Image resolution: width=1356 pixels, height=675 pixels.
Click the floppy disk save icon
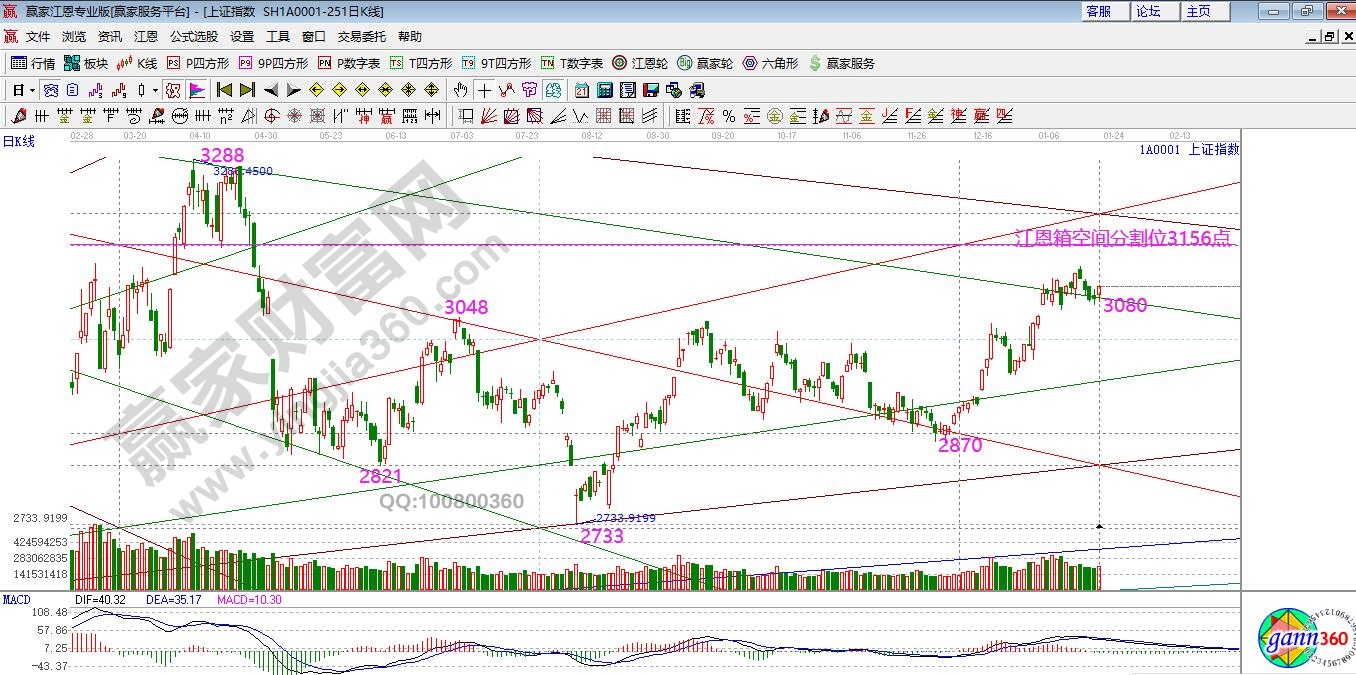pos(652,90)
